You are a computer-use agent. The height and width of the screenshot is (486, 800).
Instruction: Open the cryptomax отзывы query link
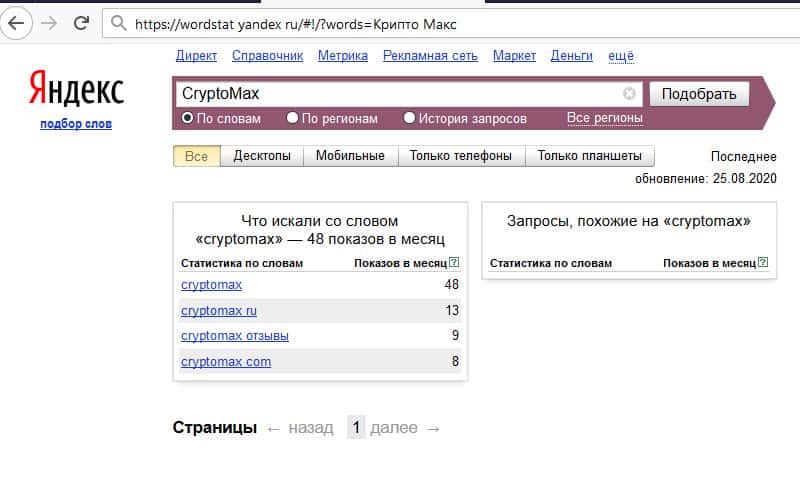pos(234,336)
